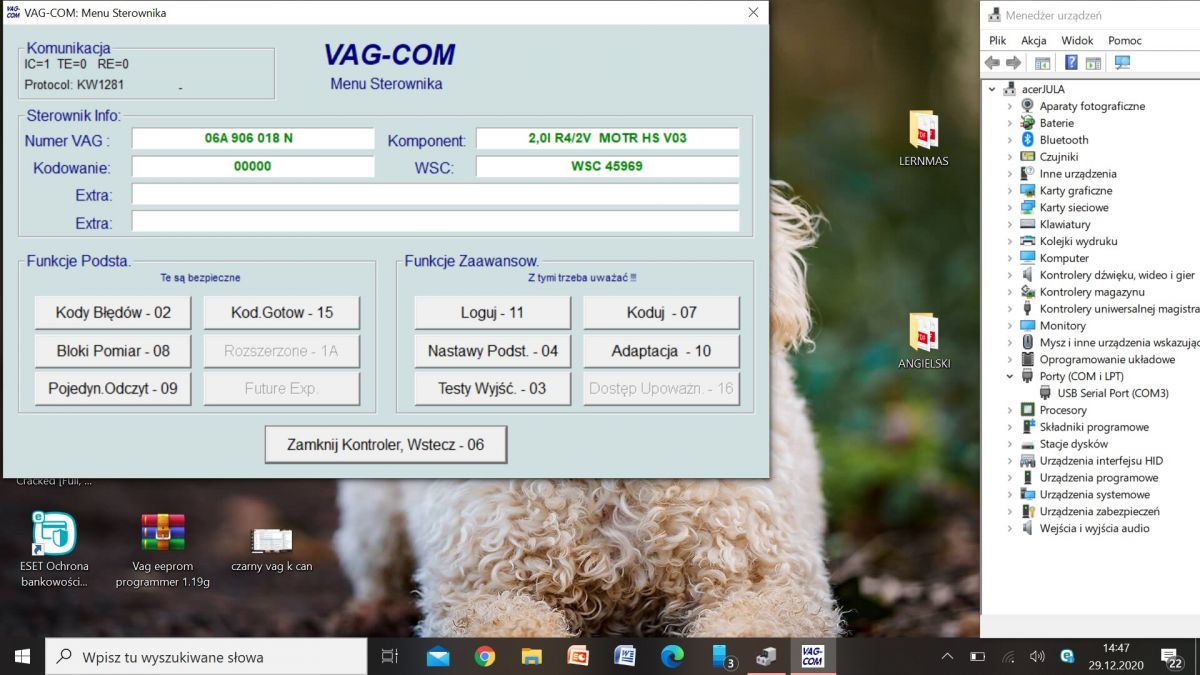Collapse Porty (COM i LPT) node
The height and width of the screenshot is (675, 1200).
click(x=1009, y=376)
